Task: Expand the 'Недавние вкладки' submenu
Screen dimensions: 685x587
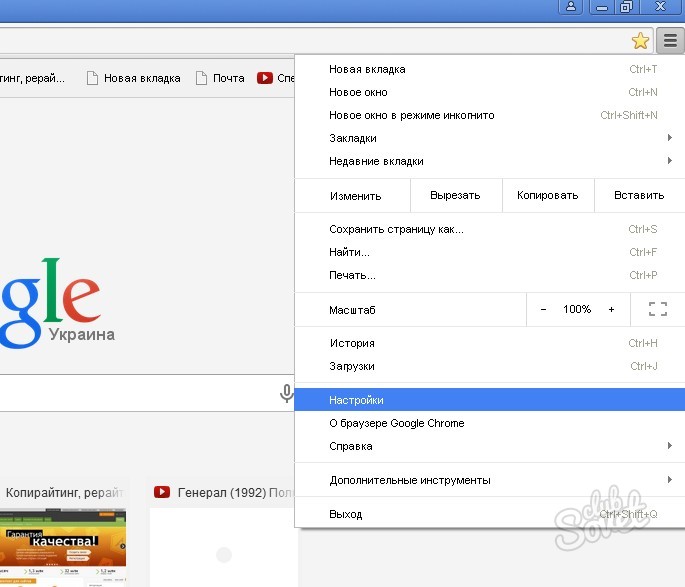Action: coord(490,161)
